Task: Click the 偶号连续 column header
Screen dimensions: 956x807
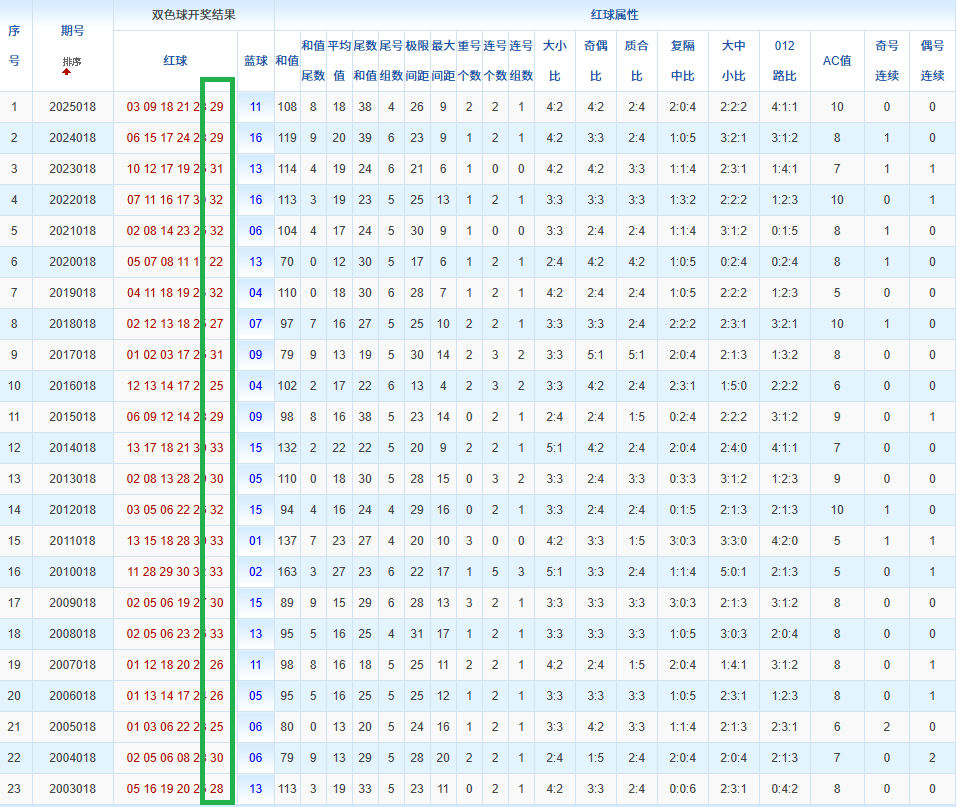Action: (x=932, y=61)
